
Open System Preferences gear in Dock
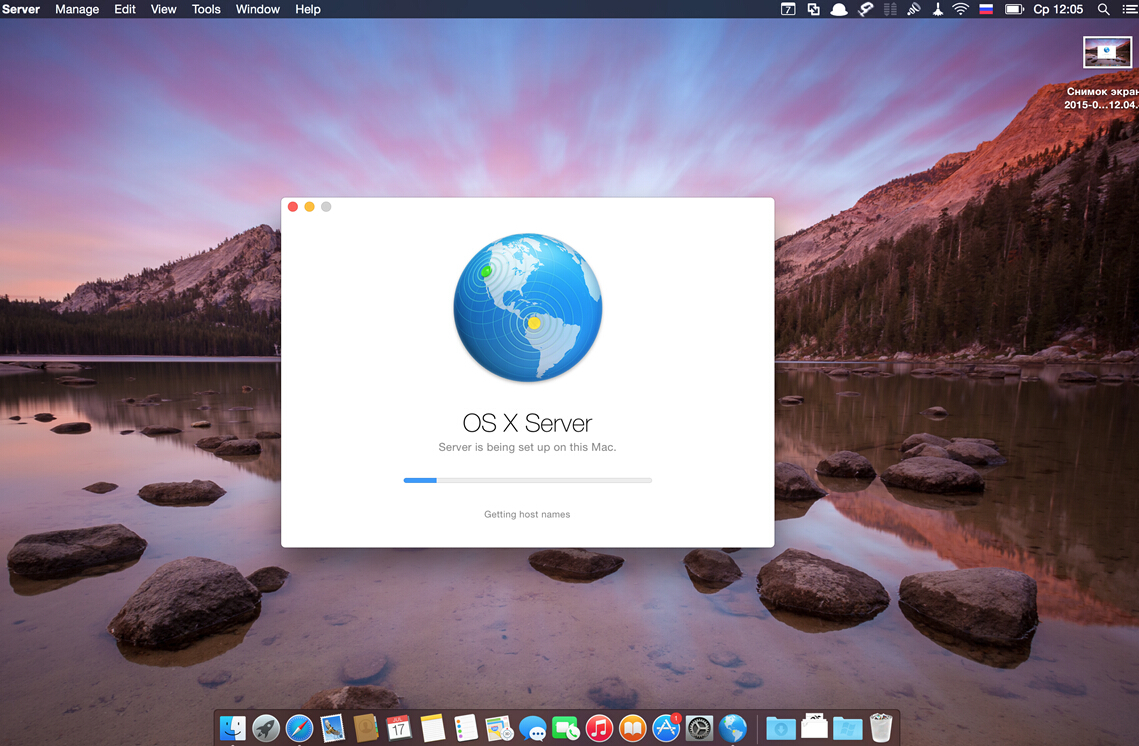pyautogui.click(x=699, y=728)
